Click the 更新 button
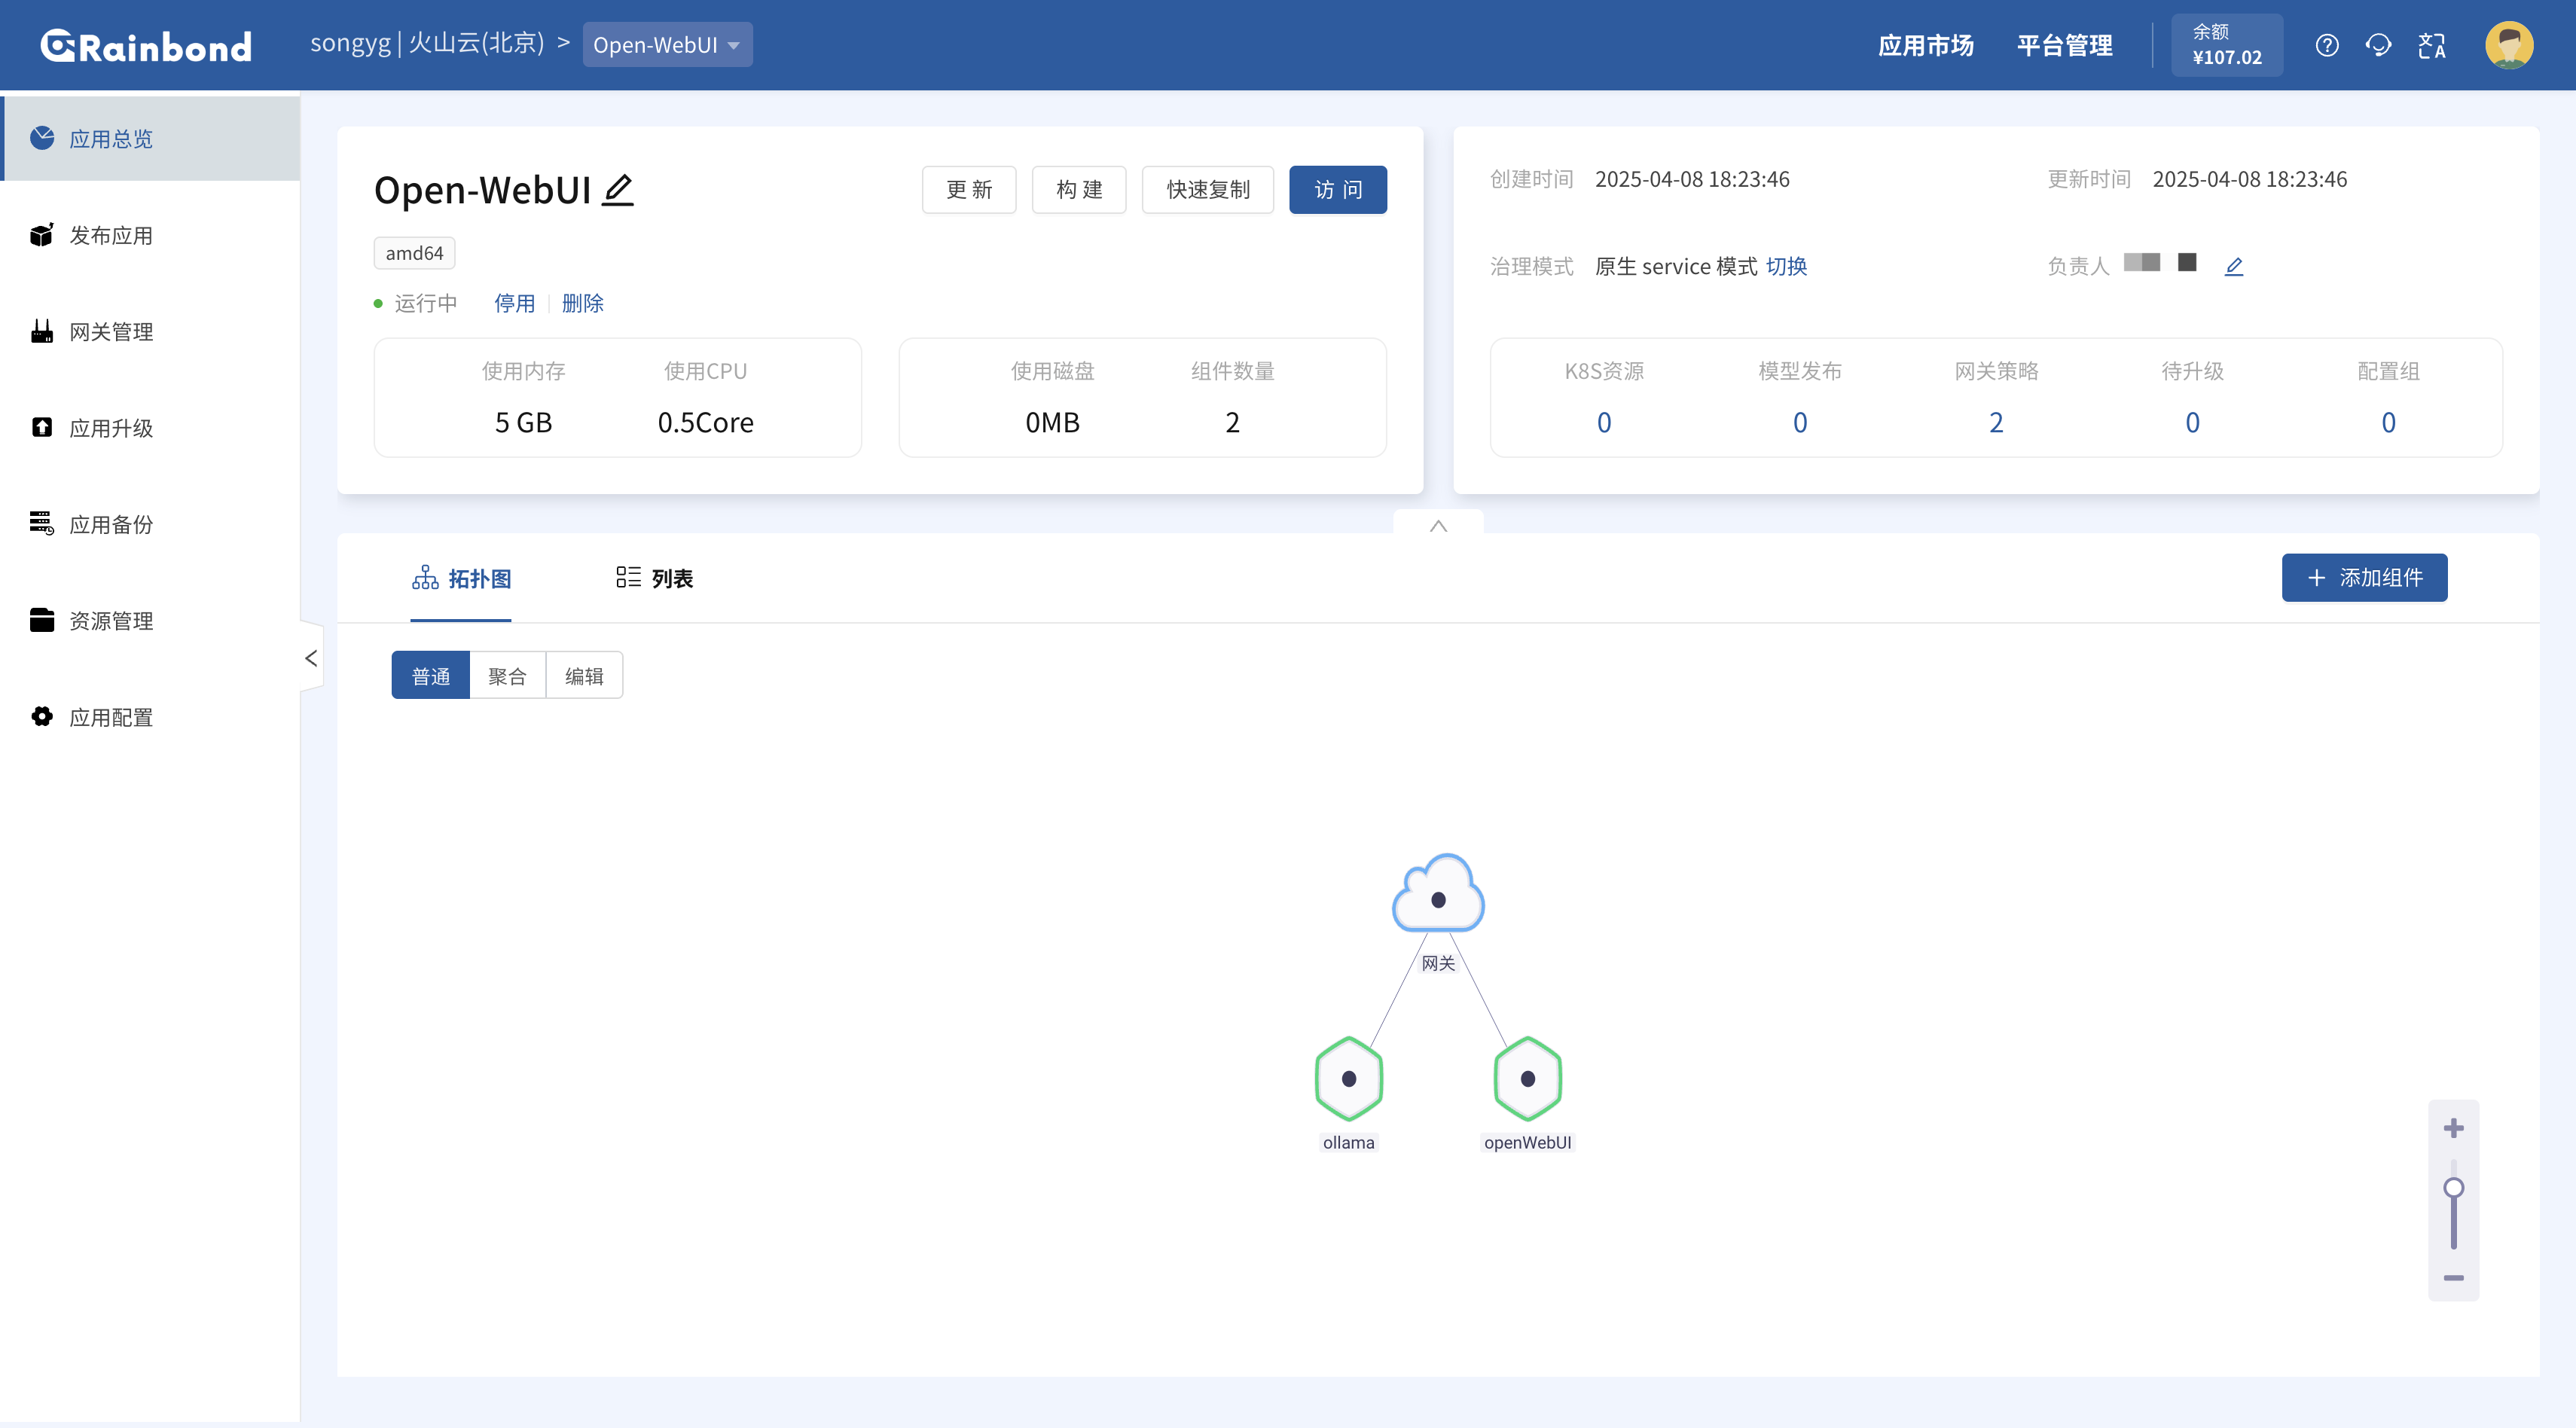This screenshot has width=2576, height=1428. pos(969,190)
